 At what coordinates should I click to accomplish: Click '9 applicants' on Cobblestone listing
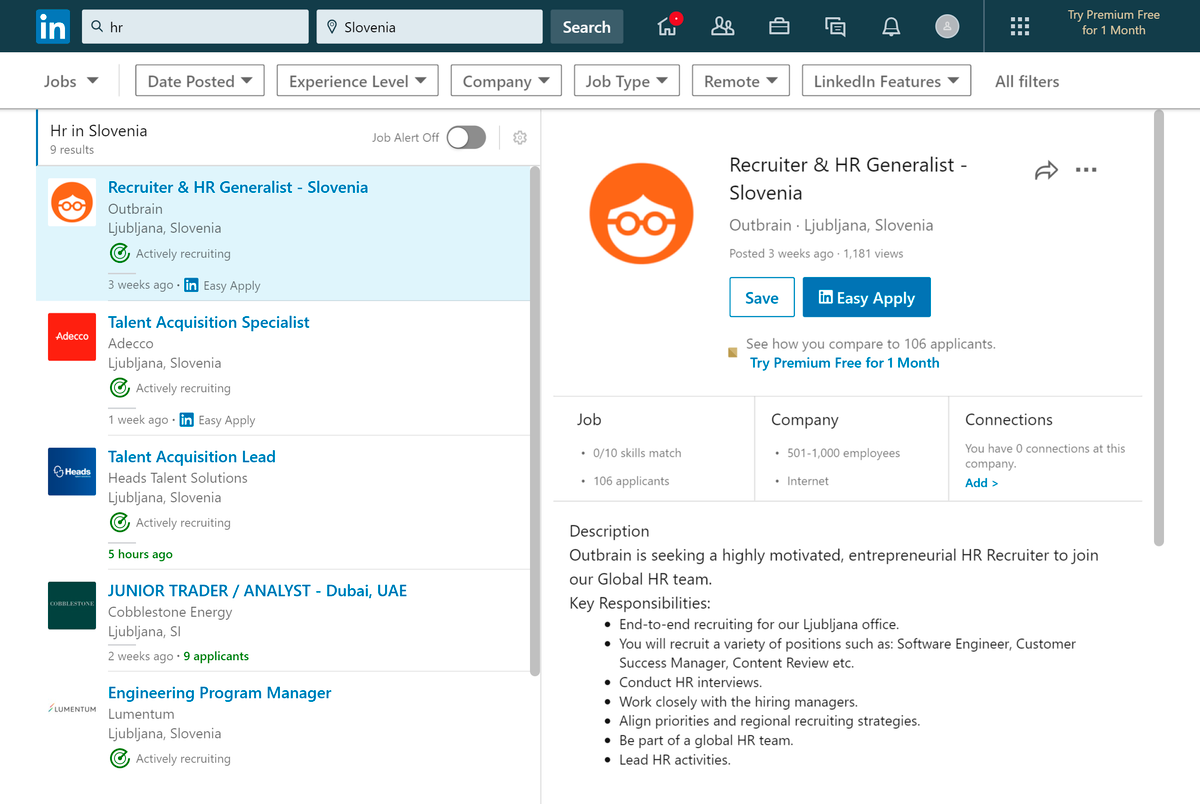click(216, 657)
